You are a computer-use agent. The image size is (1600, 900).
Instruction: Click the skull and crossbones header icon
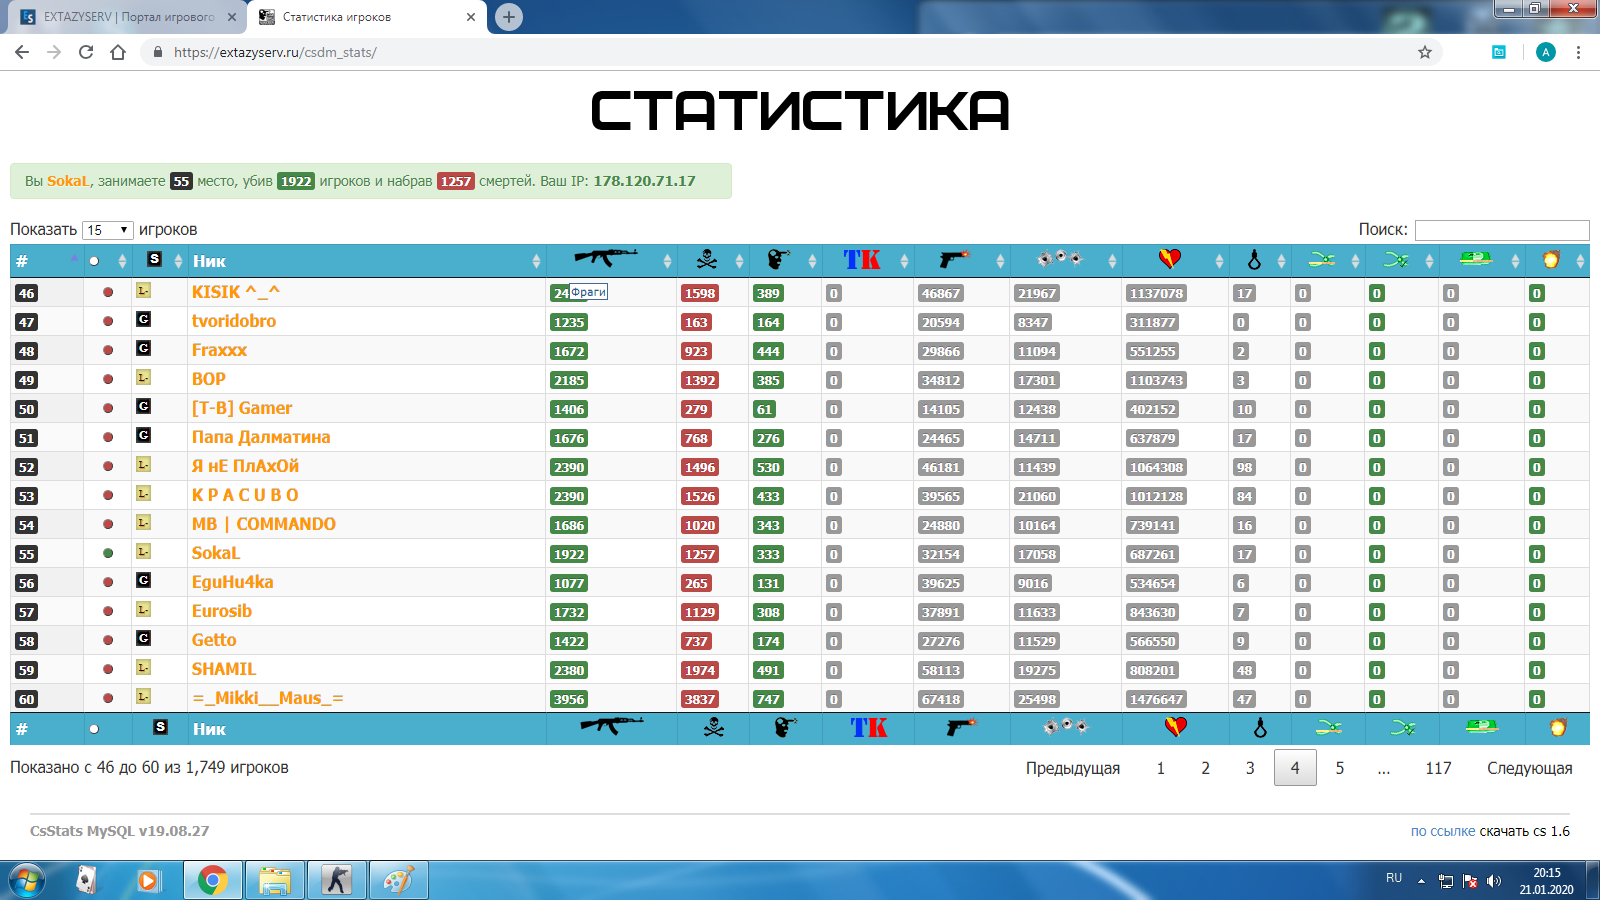click(x=706, y=260)
